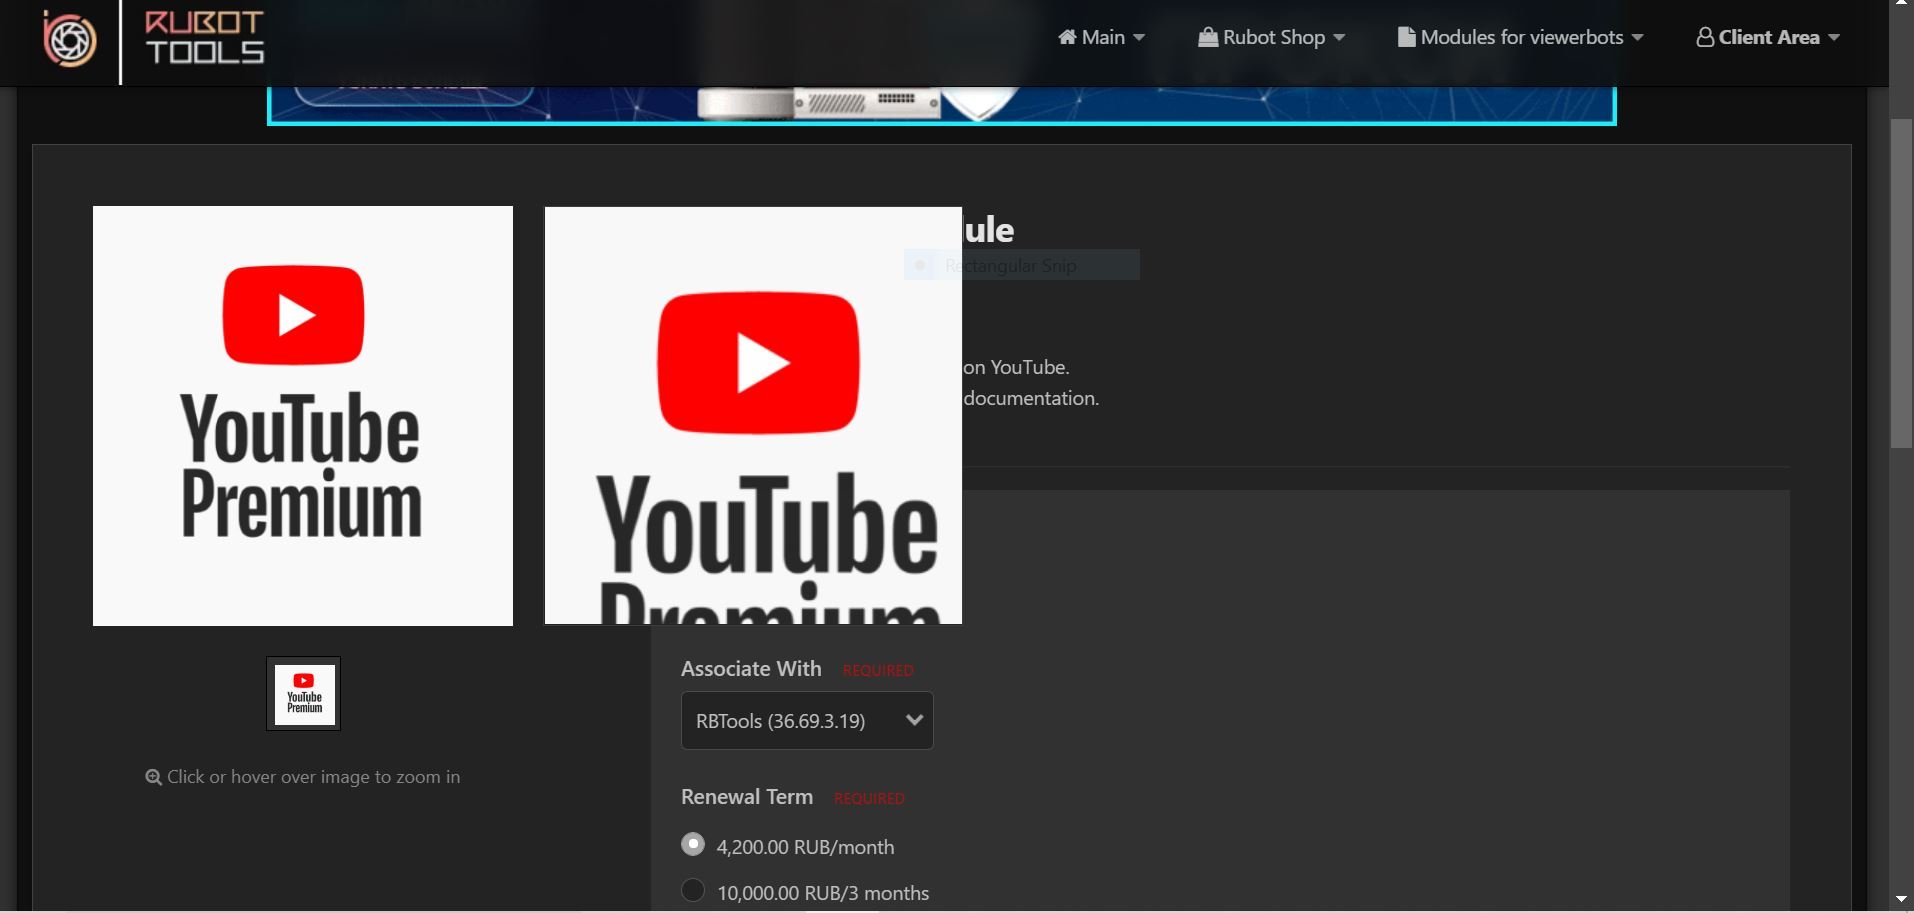Expand the Main menu dropdown arrow

(1139, 38)
